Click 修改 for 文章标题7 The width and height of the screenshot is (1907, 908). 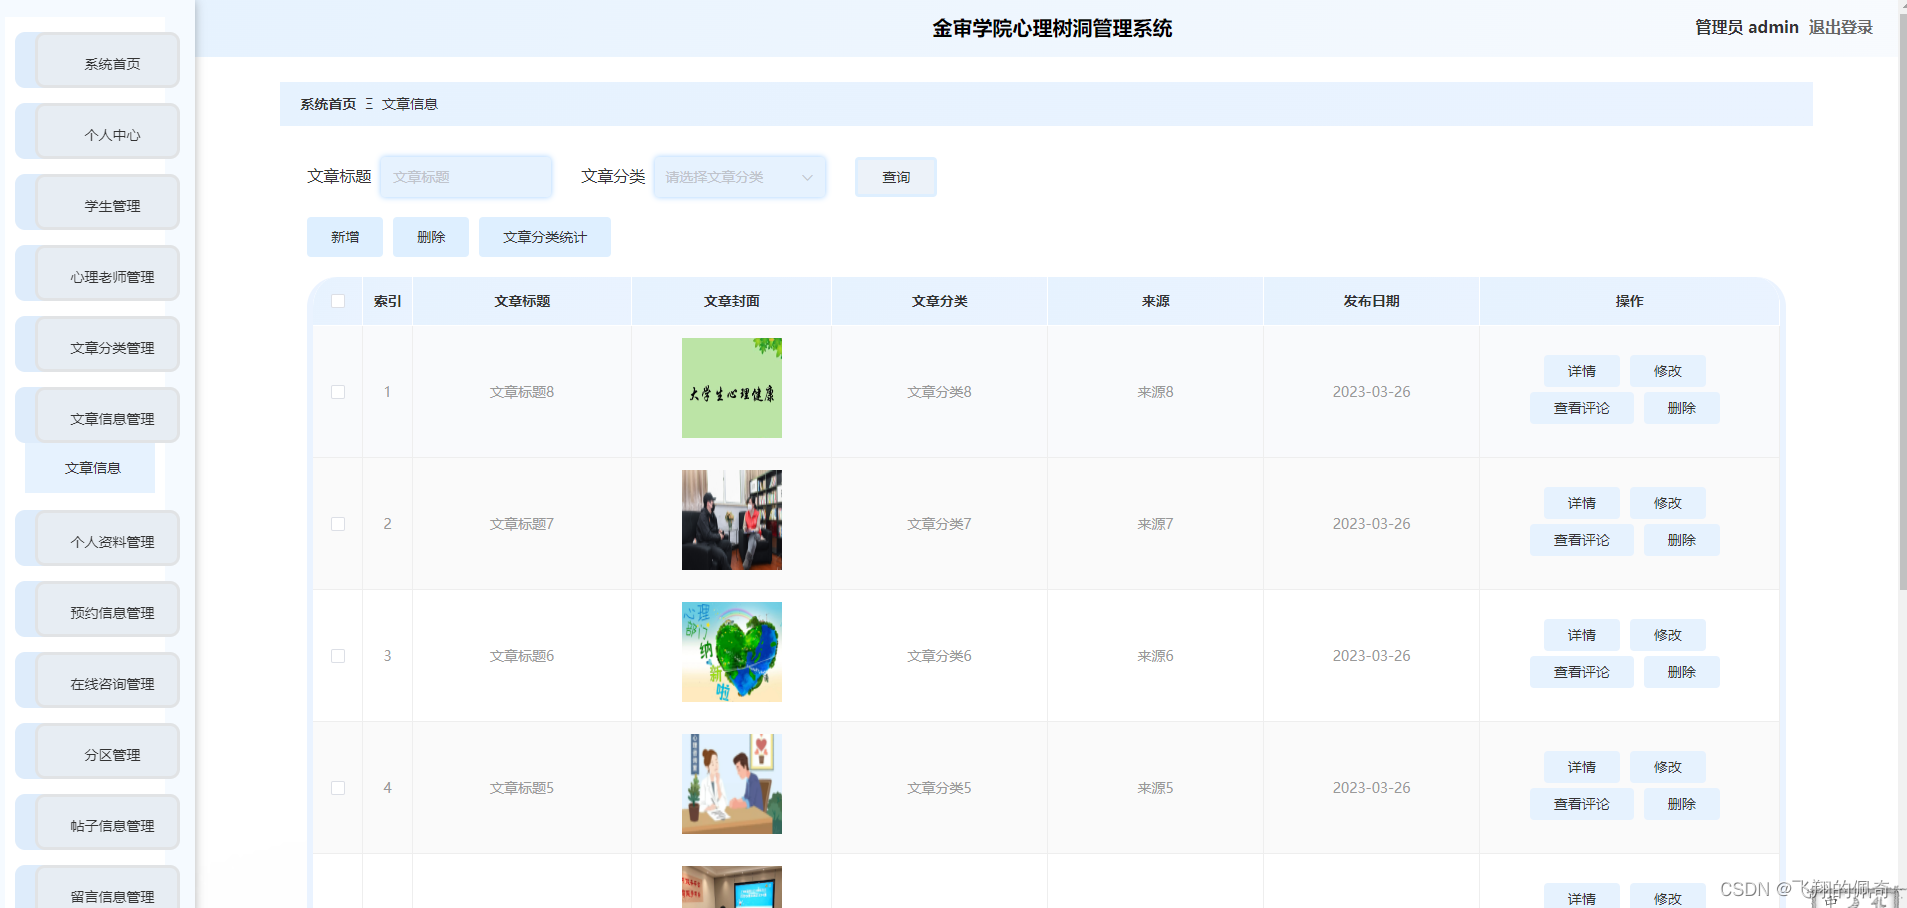(x=1668, y=503)
